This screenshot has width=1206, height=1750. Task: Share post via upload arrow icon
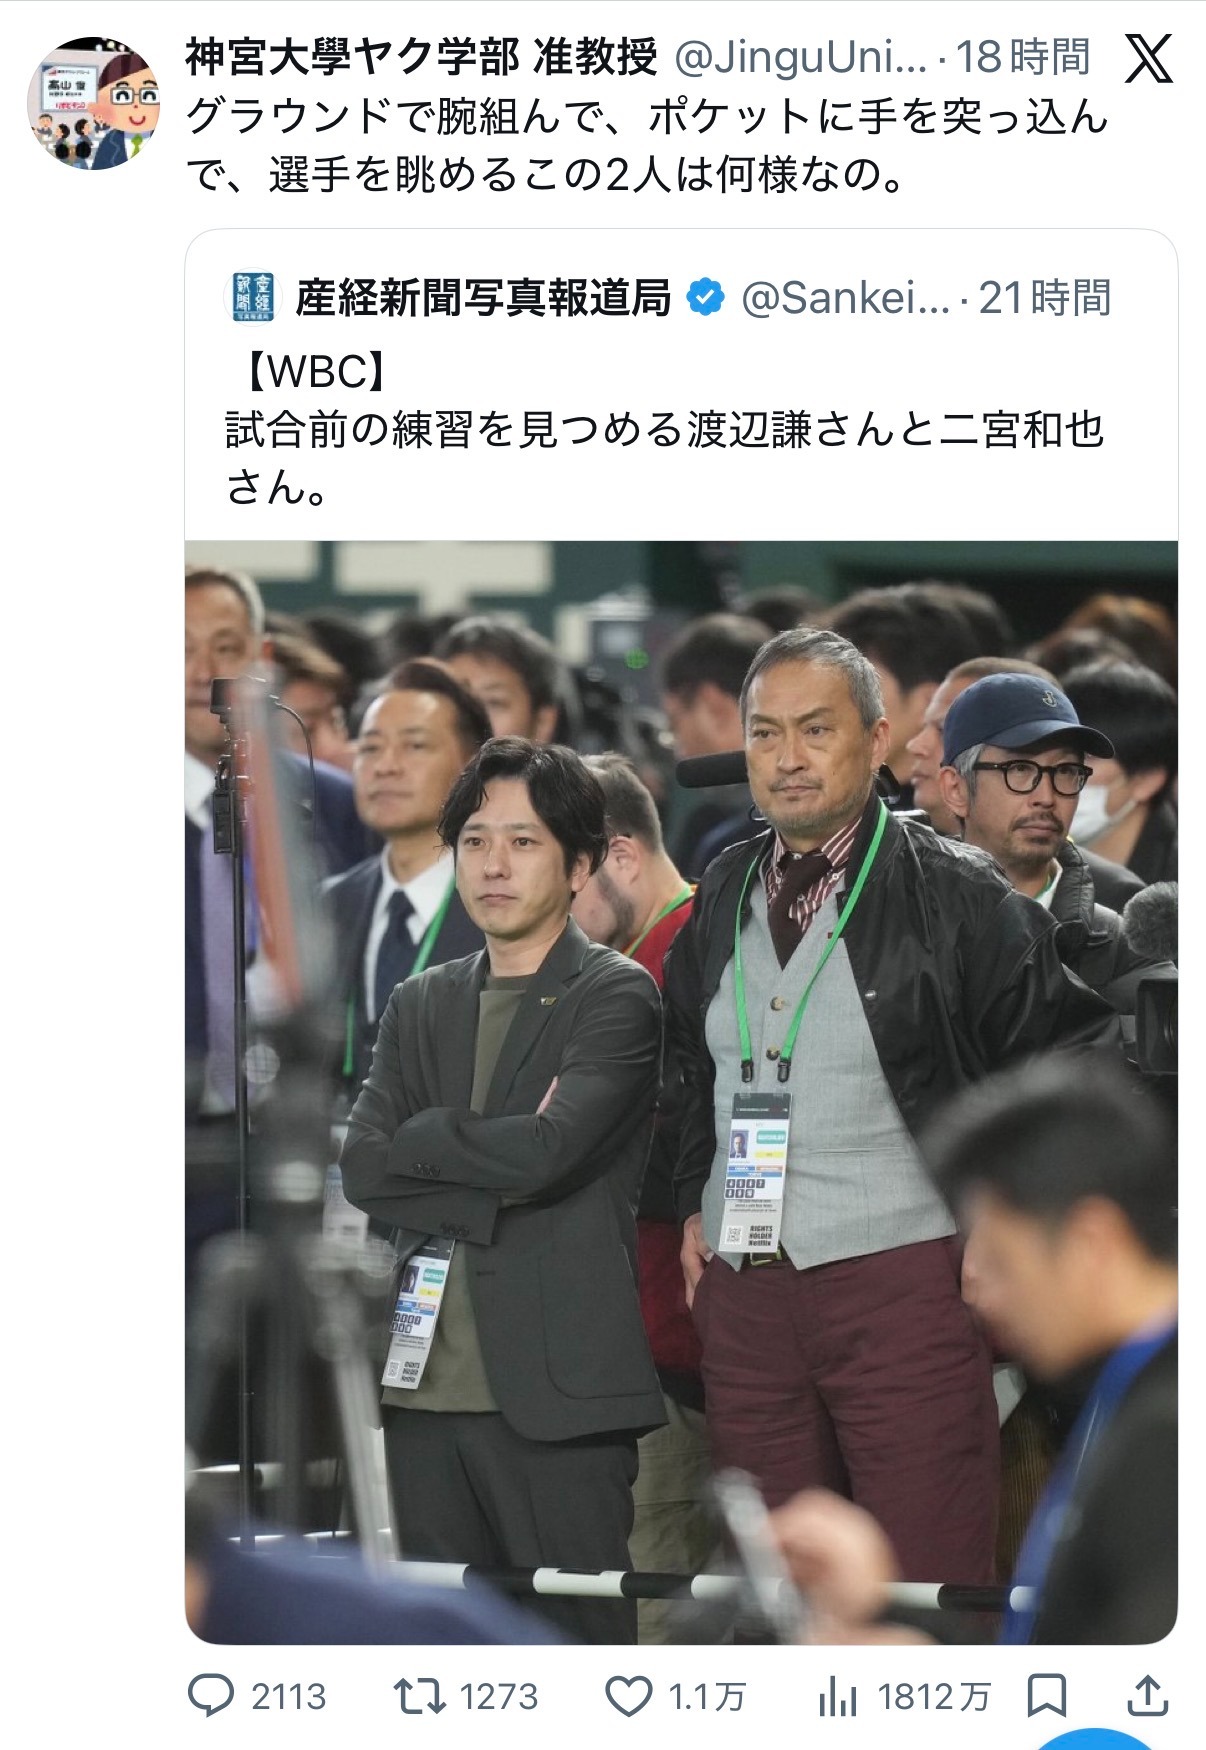coord(1148,1696)
